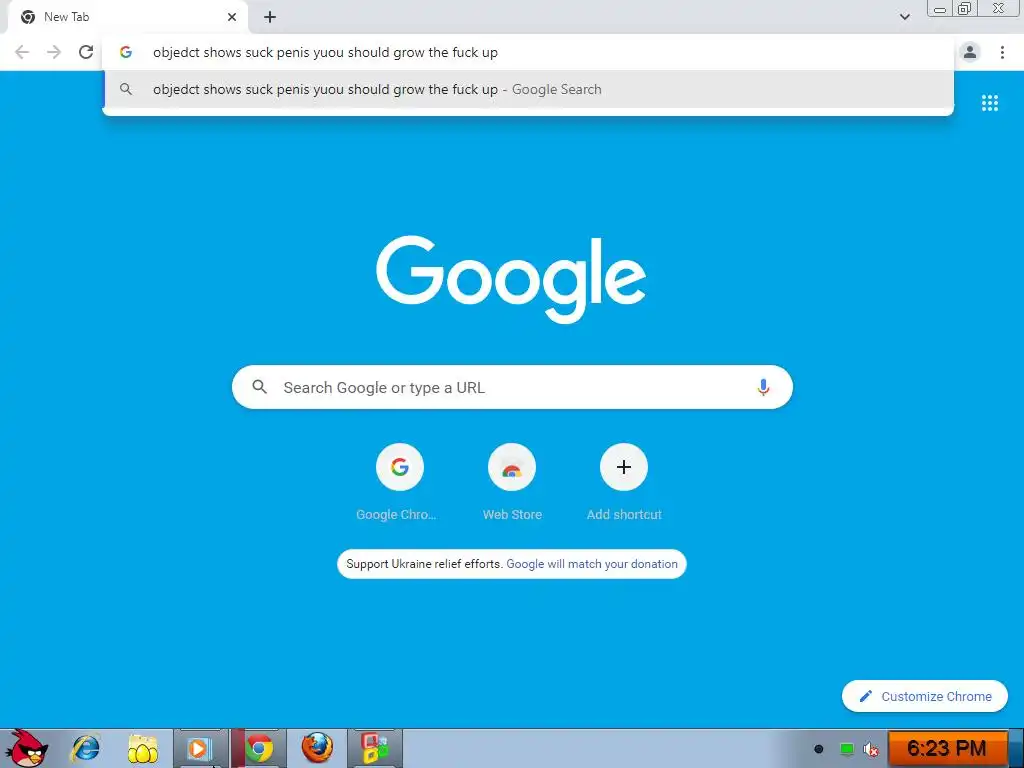The image size is (1024, 768).
Task: Click the green monitor tray icon
Action: pyautogui.click(x=846, y=749)
